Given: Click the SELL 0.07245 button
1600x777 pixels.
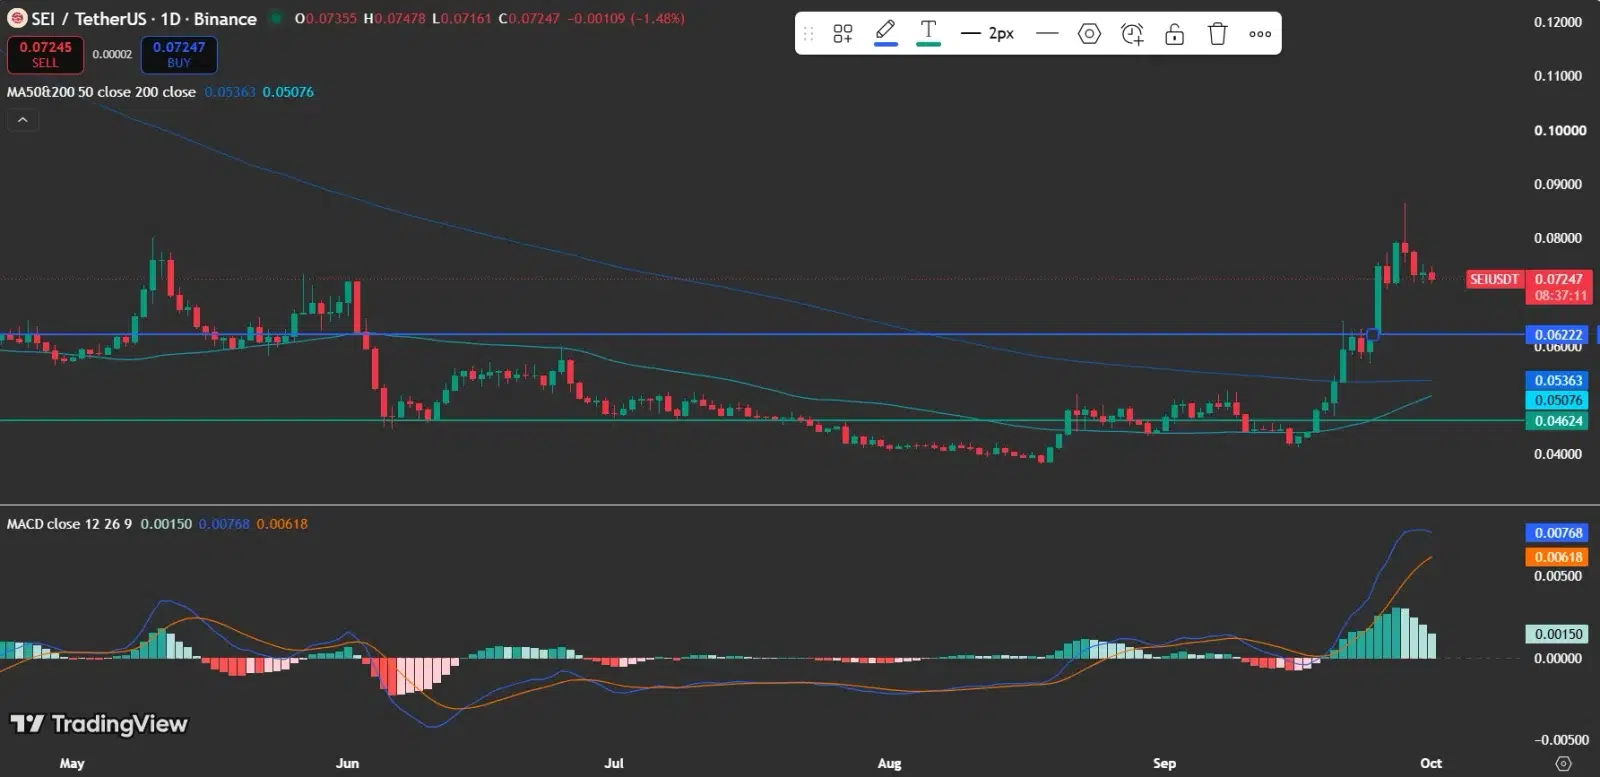Looking at the screenshot, I should coord(45,55).
